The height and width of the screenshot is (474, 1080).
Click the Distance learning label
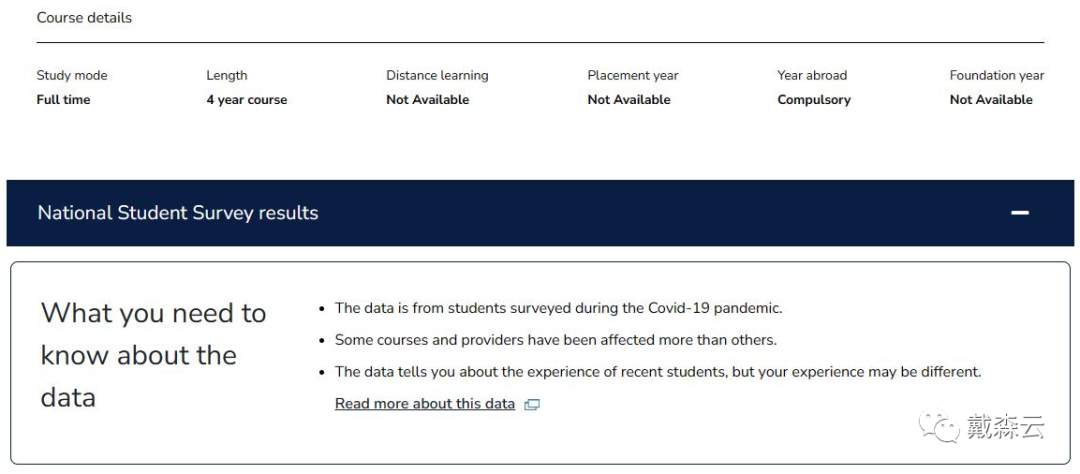pos(437,75)
